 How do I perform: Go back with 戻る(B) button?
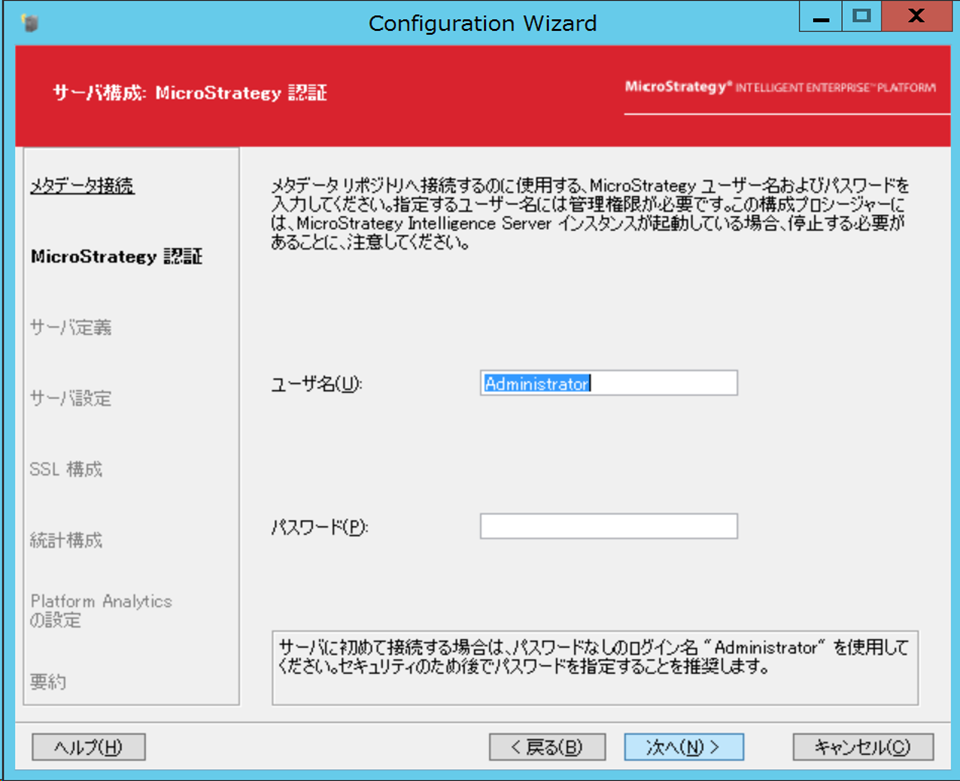(x=547, y=747)
